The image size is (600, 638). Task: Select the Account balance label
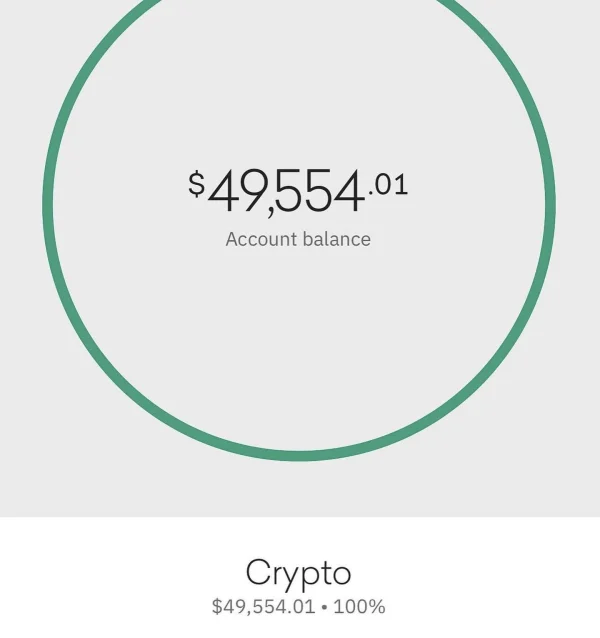pos(298,239)
